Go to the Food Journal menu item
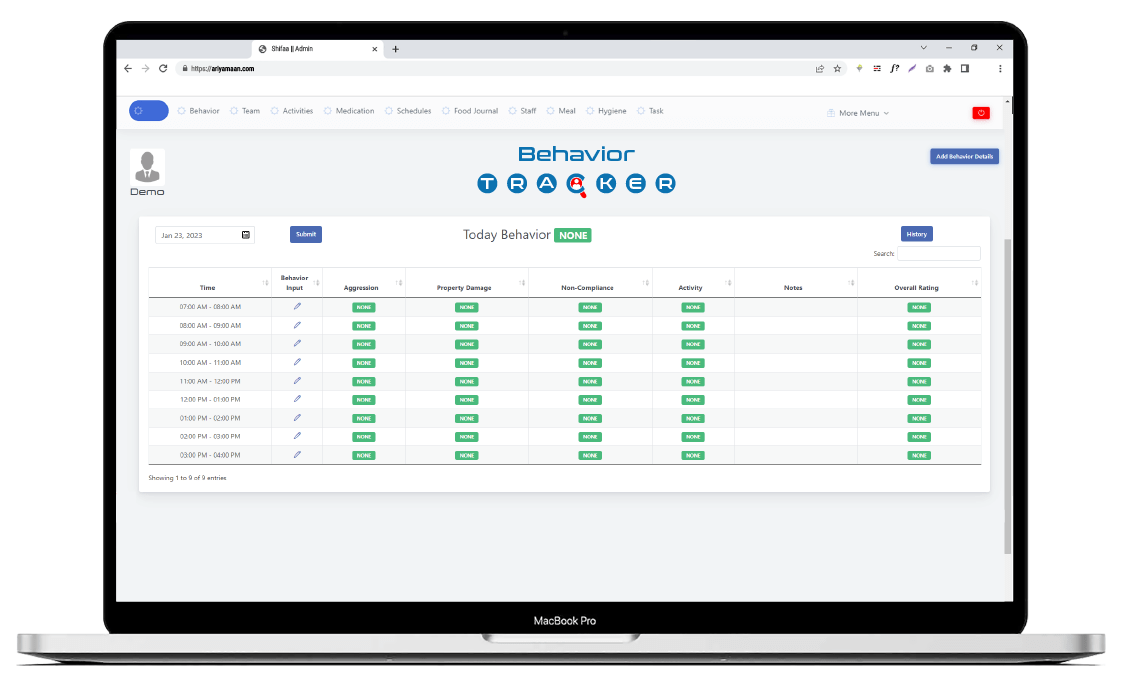 tap(470, 111)
